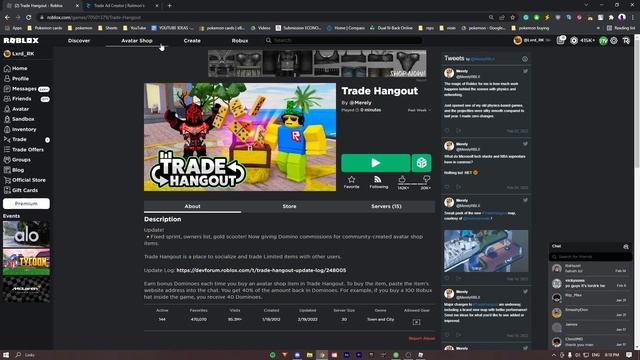Bookmark this page with star icon
The width and height of the screenshot is (640, 360).
pos(513,18)
